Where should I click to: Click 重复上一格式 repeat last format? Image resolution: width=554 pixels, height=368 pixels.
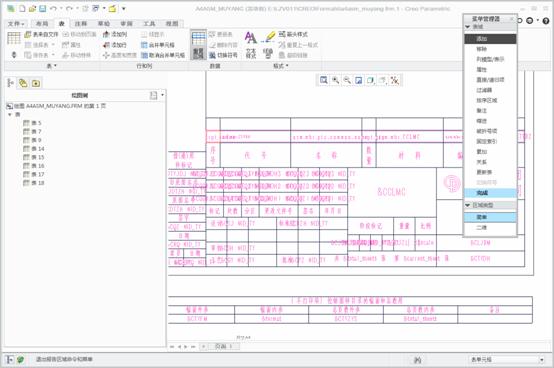pos(298,45)
